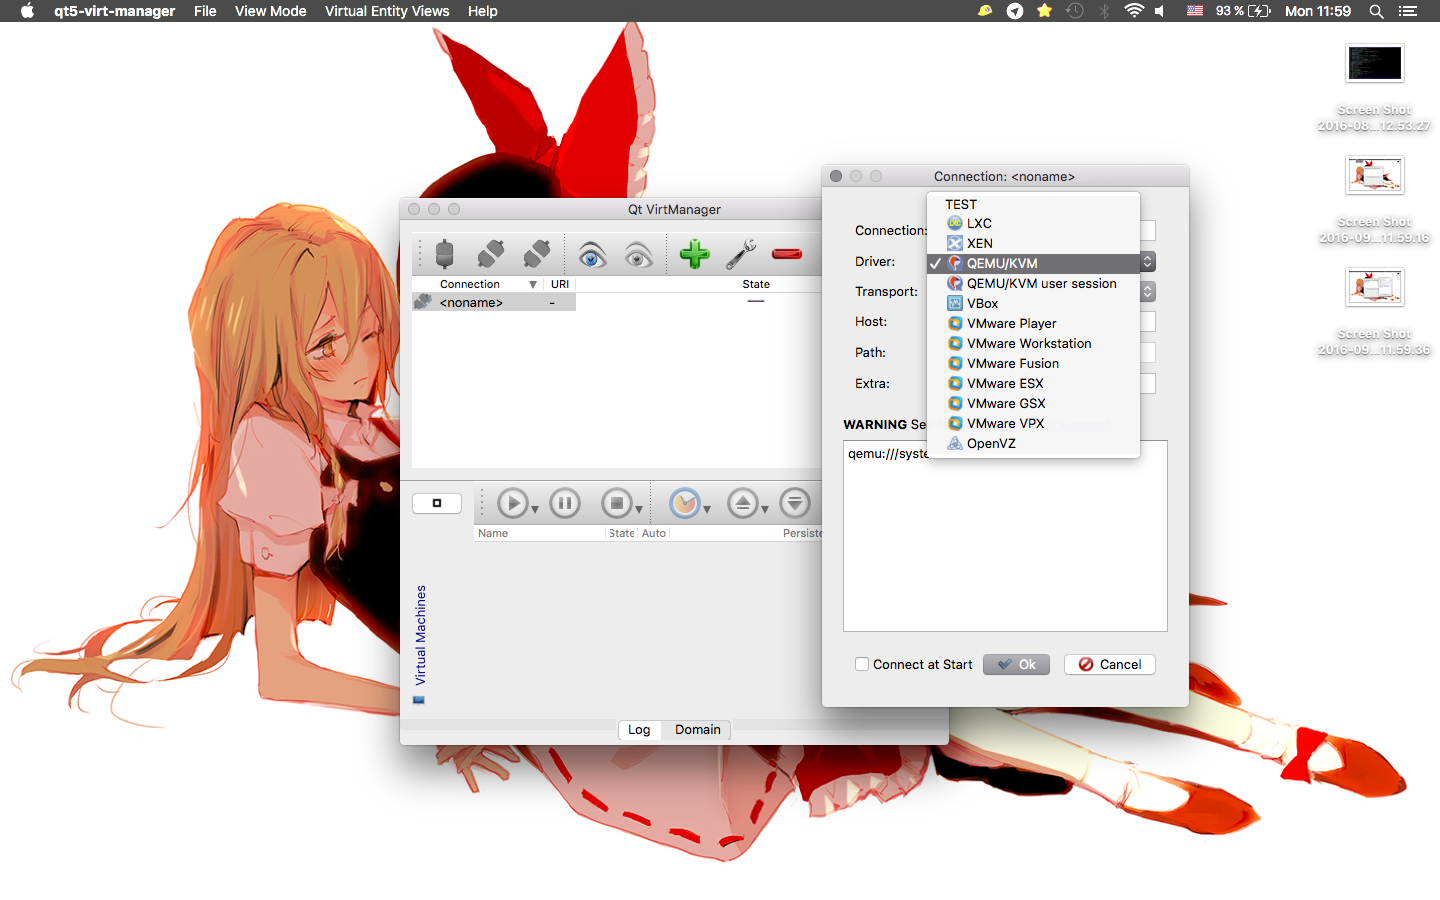
Task: Choose VMware ESX driver
Action: (1034, 383)
